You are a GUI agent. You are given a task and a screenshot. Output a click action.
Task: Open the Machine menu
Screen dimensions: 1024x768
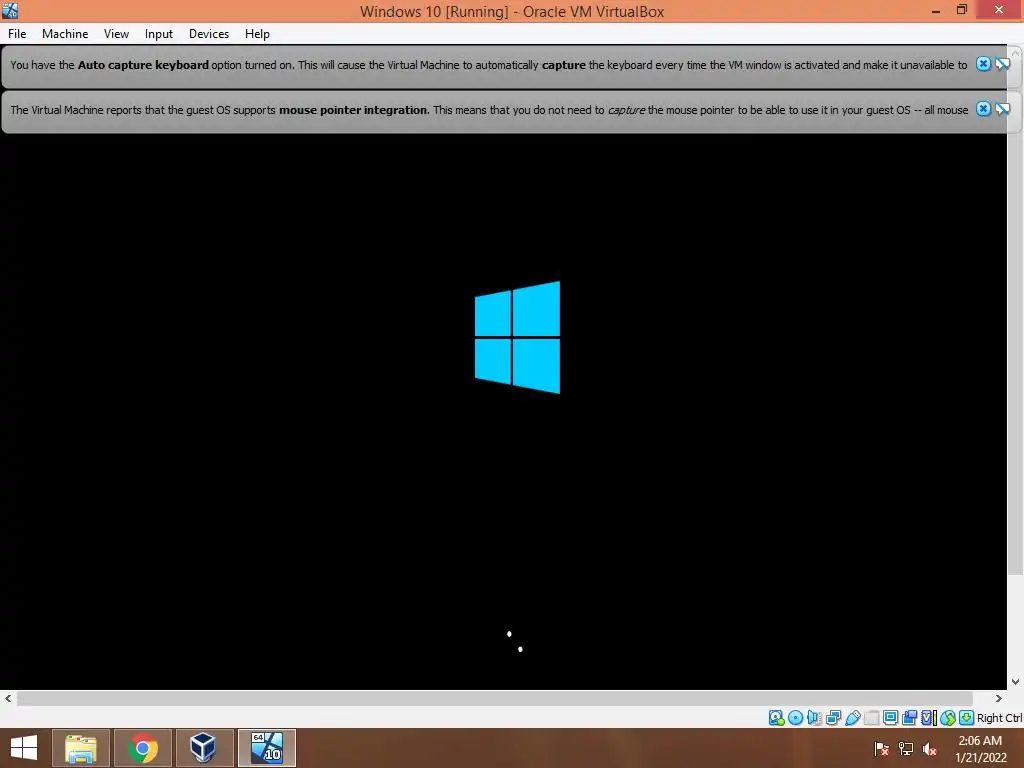tap(65, 34)
